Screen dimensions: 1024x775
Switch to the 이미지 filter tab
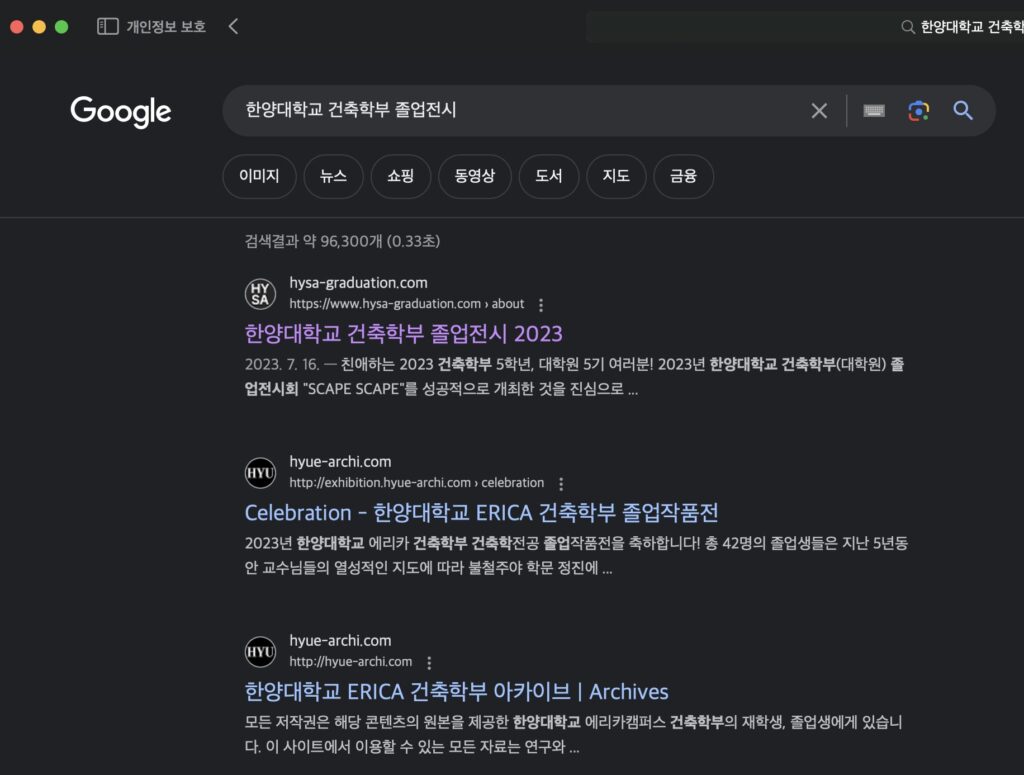point(258,176)
